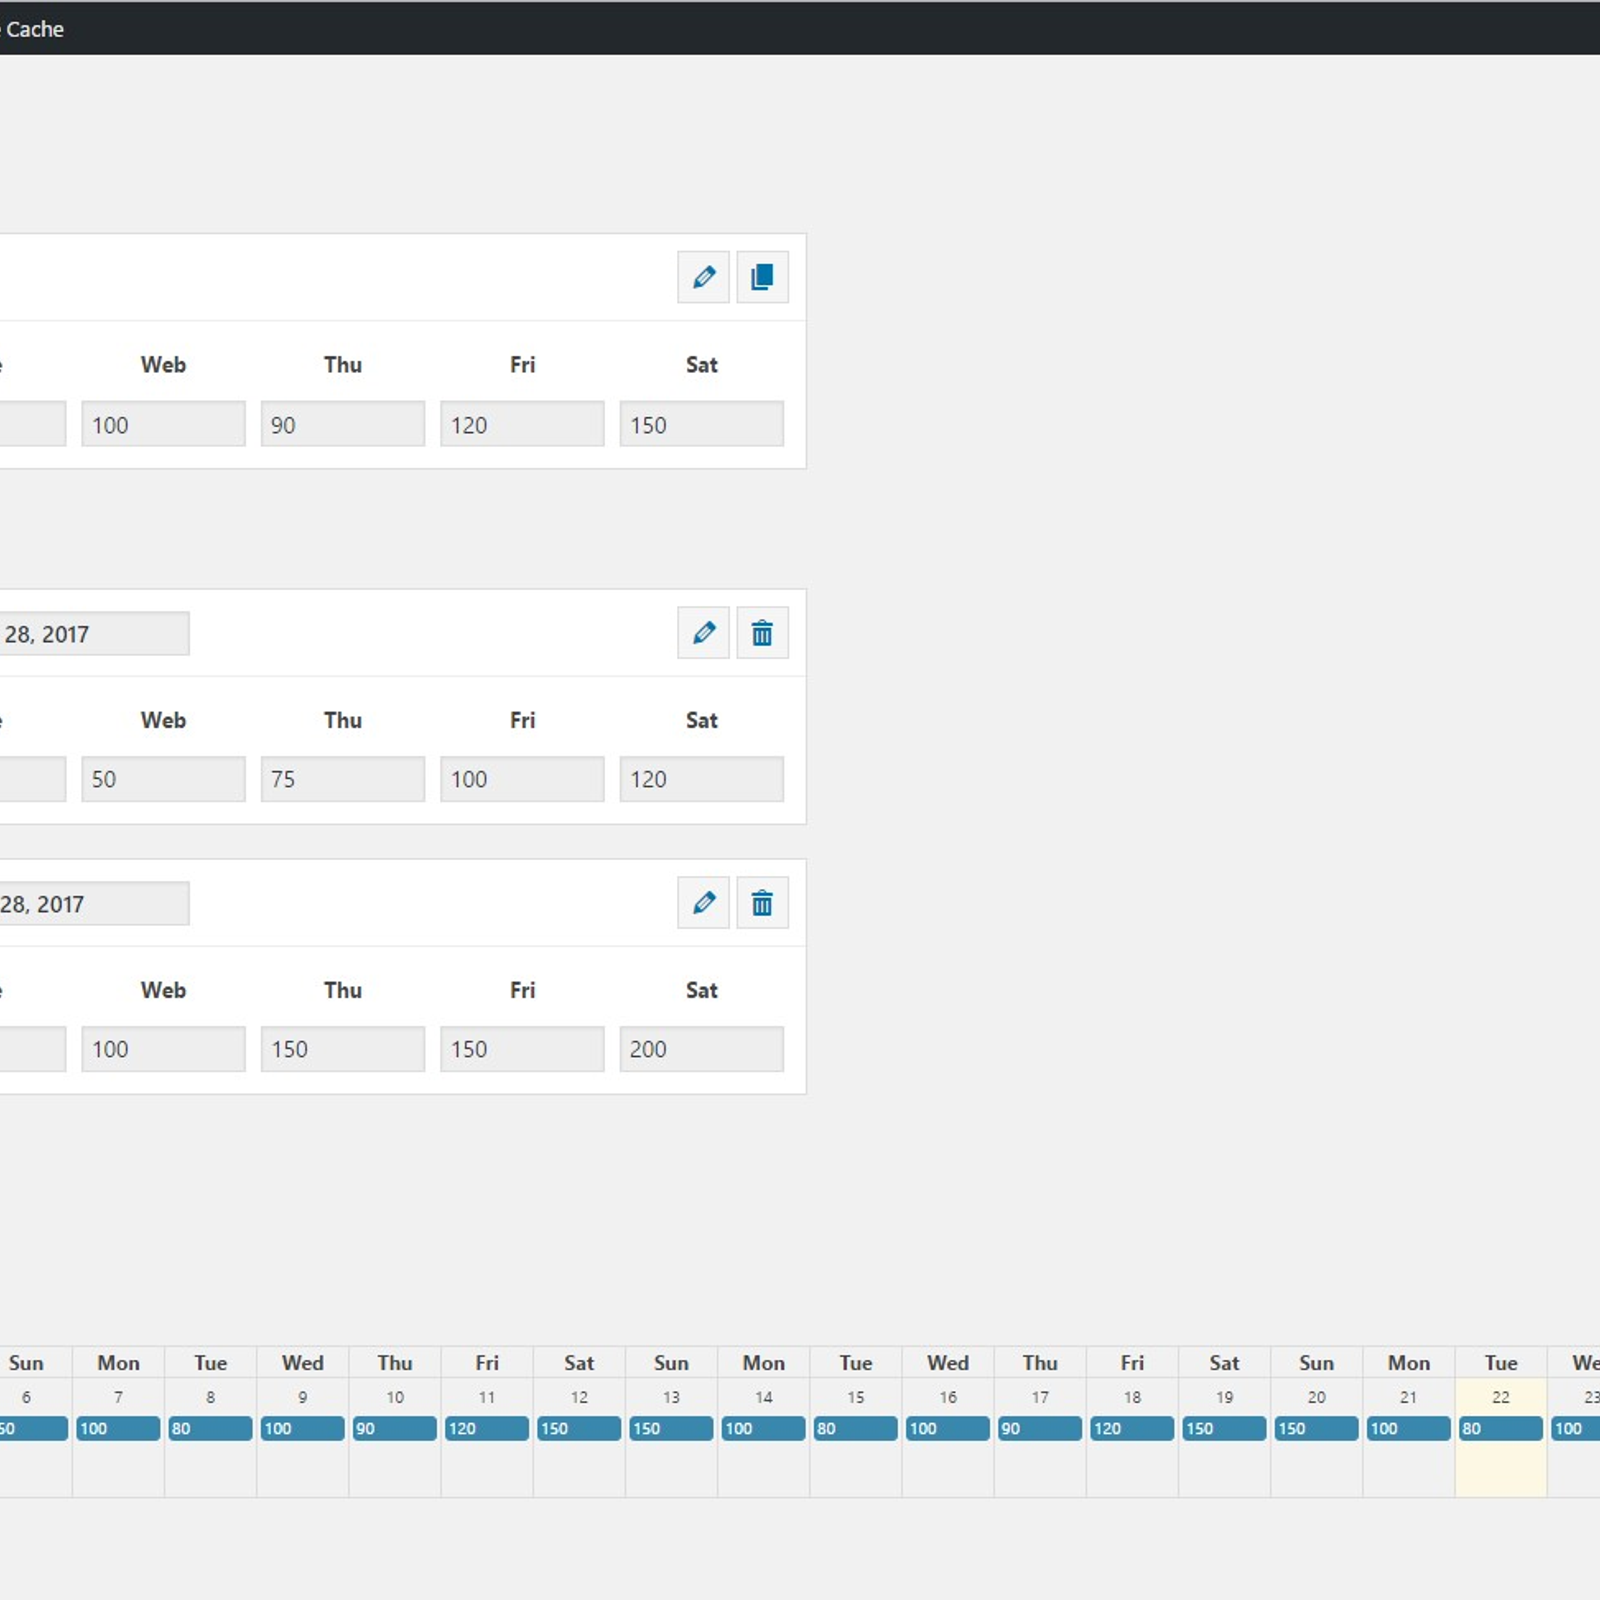Click the Sat price field showing 120

coord(701,779)
